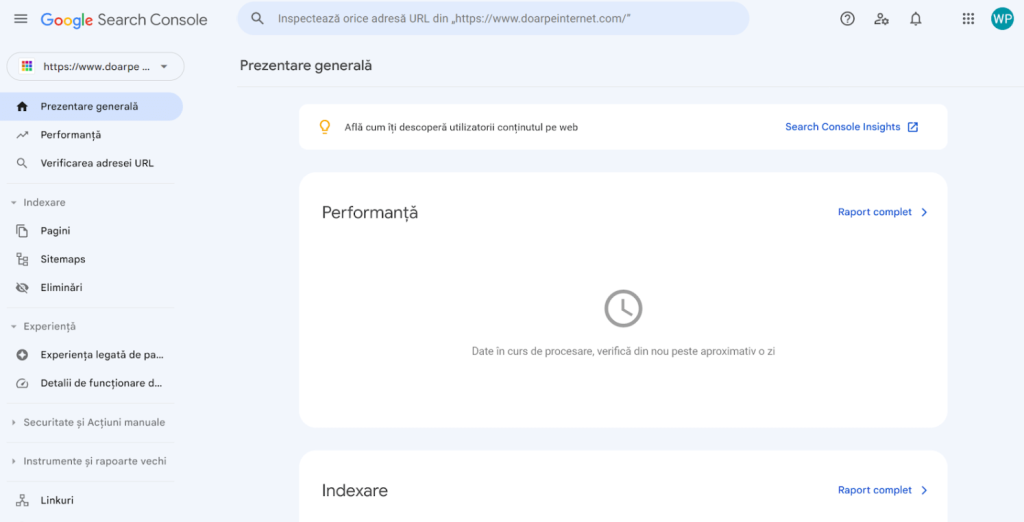Click the lightbulb tip icon

[x=325, y=127]
